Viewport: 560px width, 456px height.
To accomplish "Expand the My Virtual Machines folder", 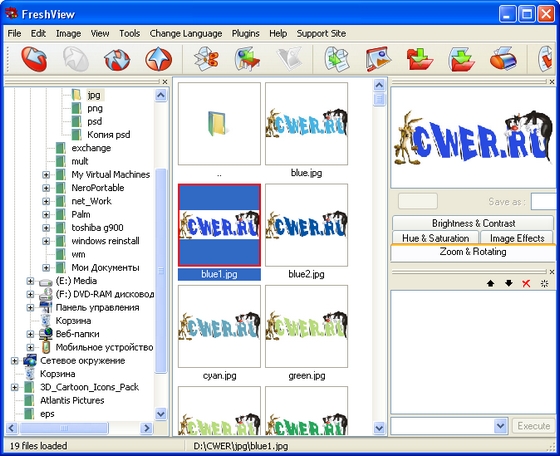I will (x=46, y=175).
